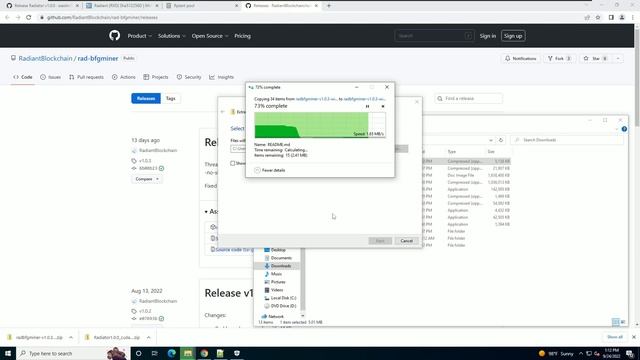Switch to the Code tab
Viewport: 640px width, 360px height.
click(x=23, y=77)
